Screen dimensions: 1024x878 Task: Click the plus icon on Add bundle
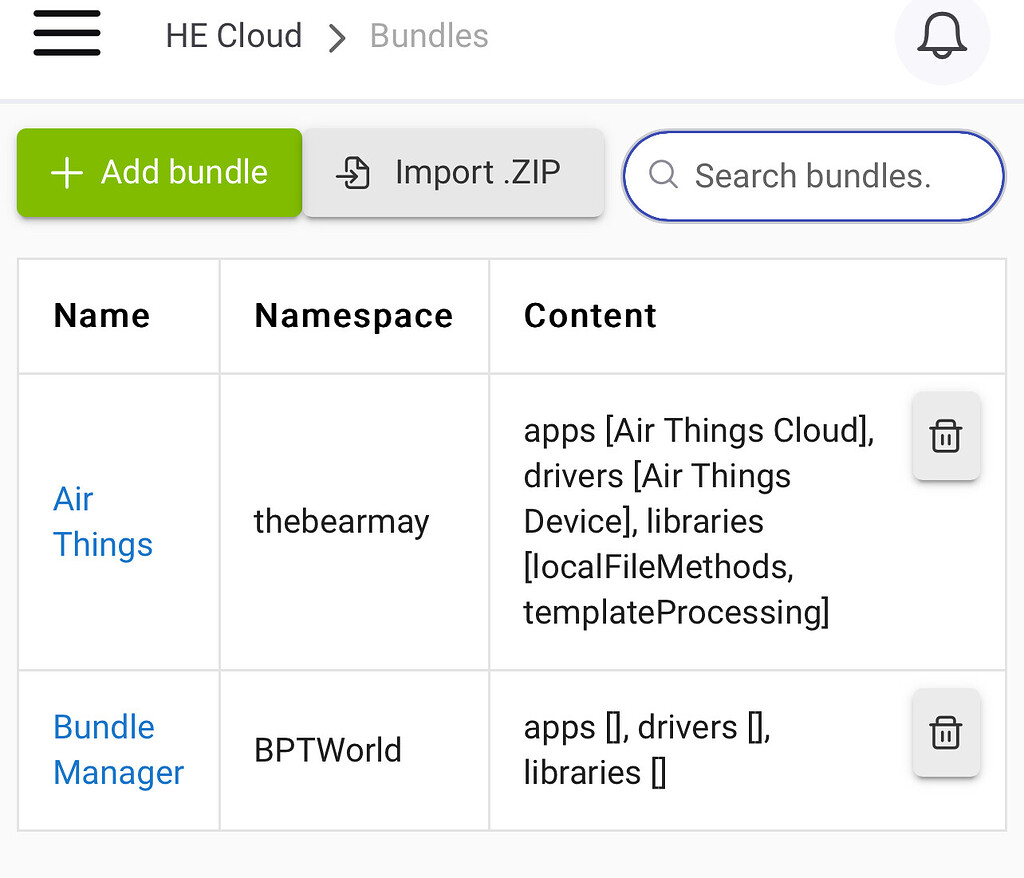coord(66,172)
